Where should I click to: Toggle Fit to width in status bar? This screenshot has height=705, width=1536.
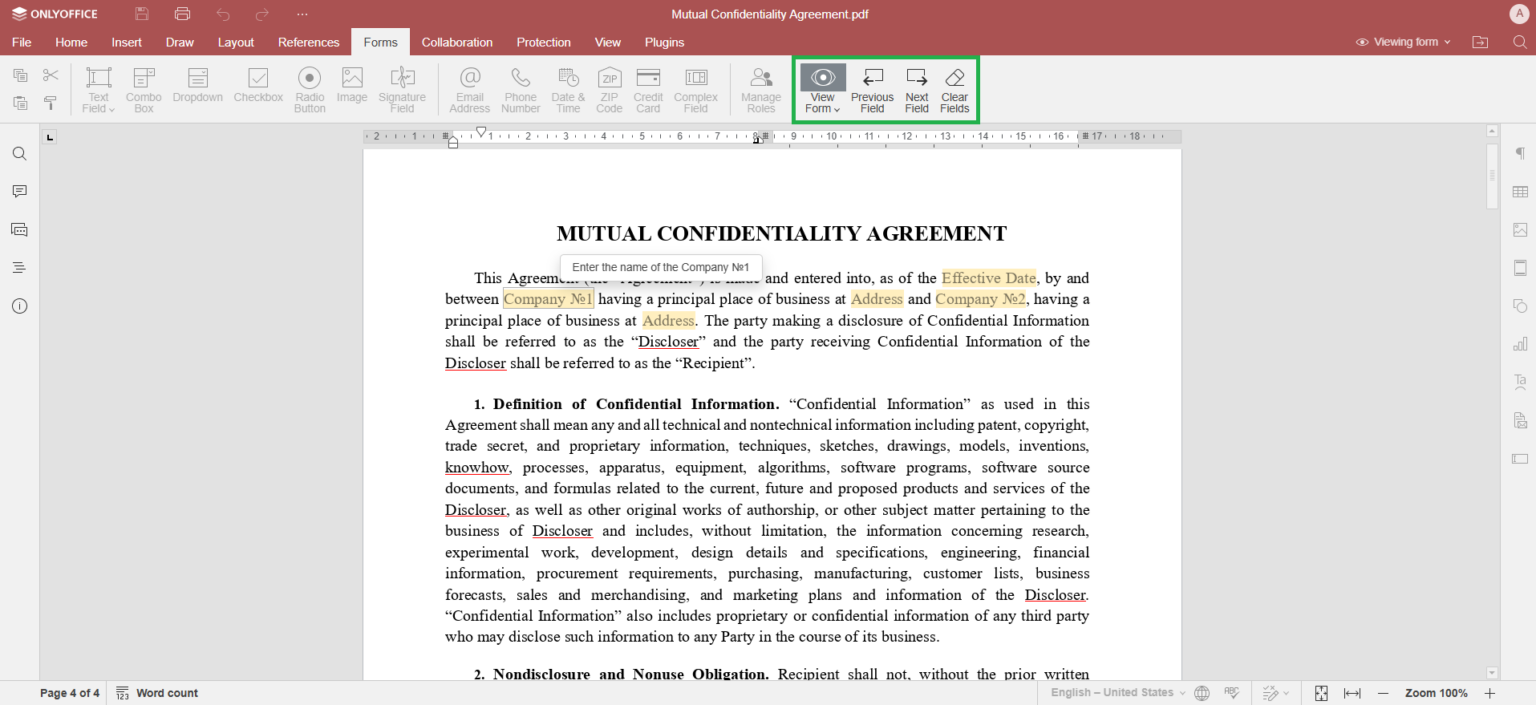[x=1352, y=693]
